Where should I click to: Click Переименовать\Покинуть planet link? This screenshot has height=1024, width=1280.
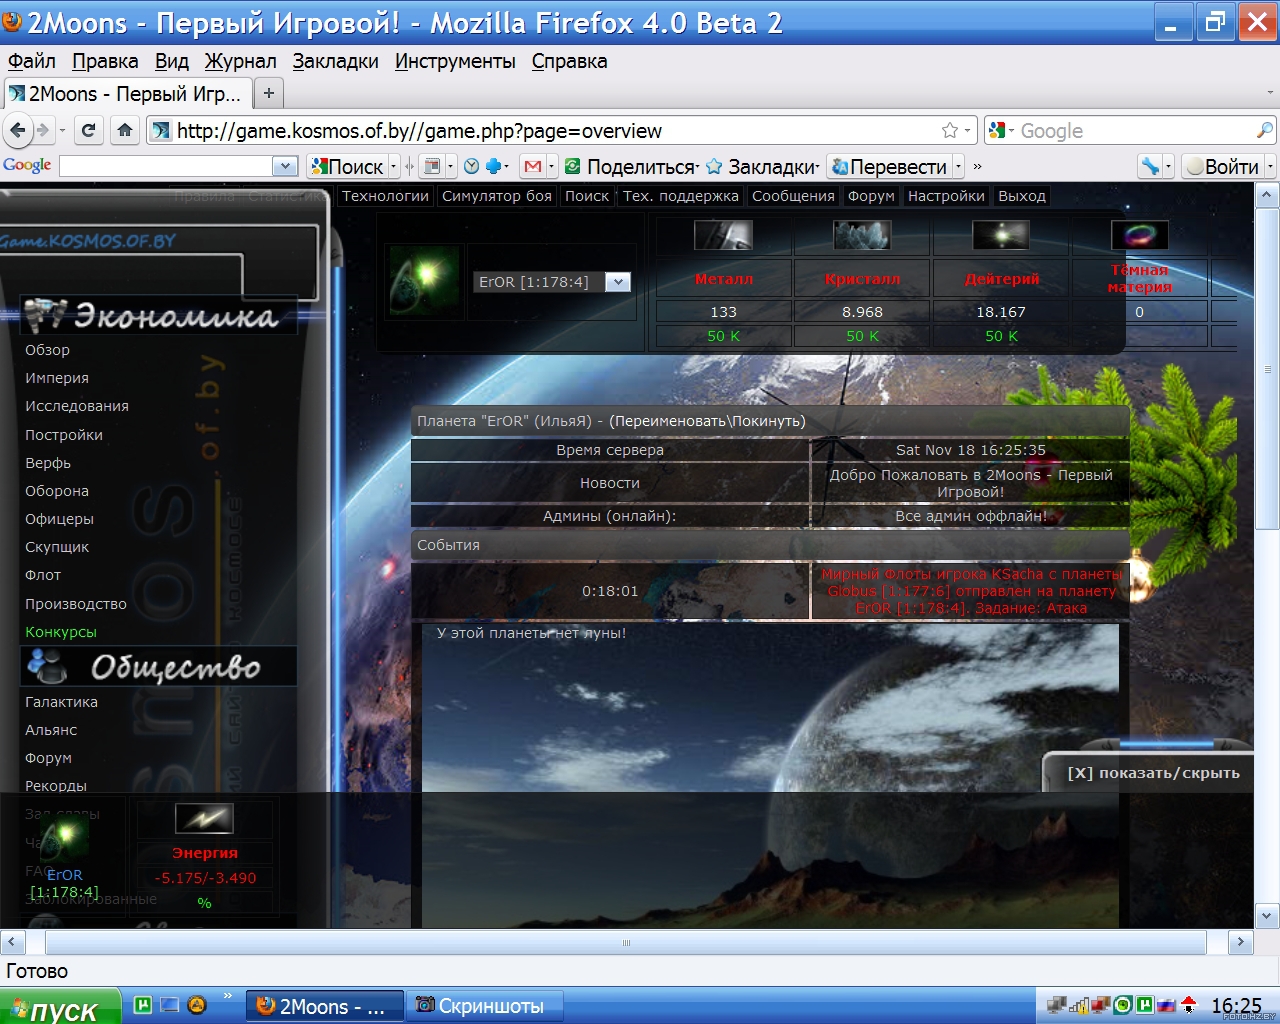707,421
